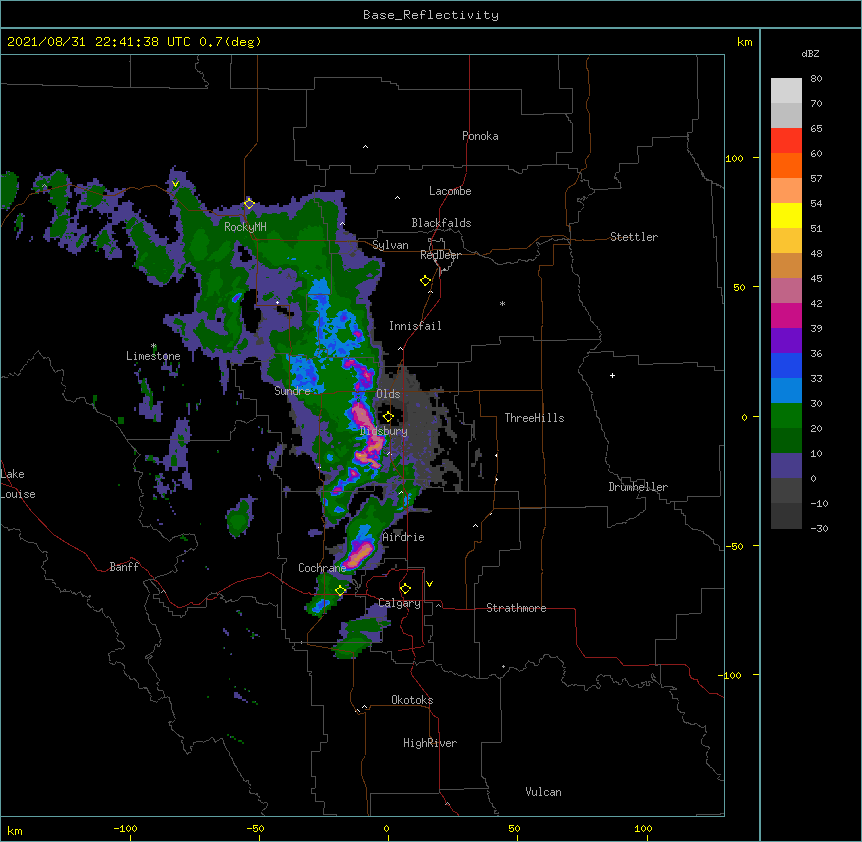Screen dimensions: 862x842
Task: Click the red 65 dBZ color swatch
Action: [x=786, y=140]
